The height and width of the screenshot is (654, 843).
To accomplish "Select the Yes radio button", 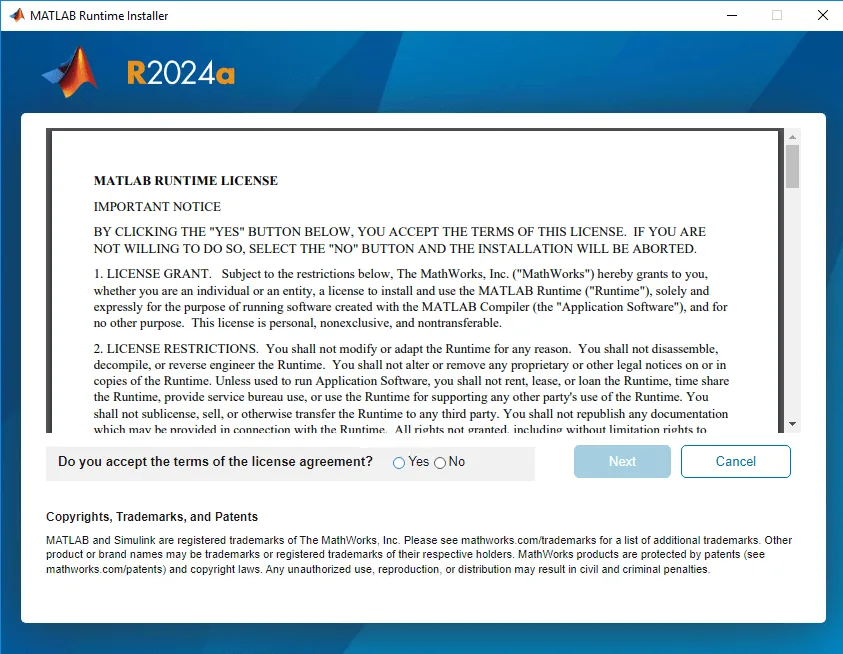I will [398, 463].
